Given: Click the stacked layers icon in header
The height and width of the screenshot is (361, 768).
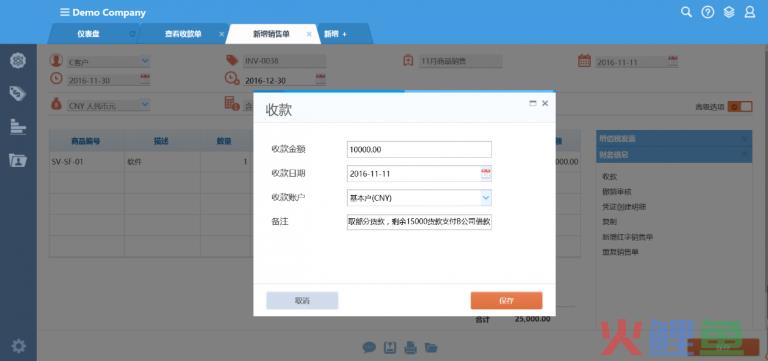Looking at the screenshot, I should tap(729, 12).
